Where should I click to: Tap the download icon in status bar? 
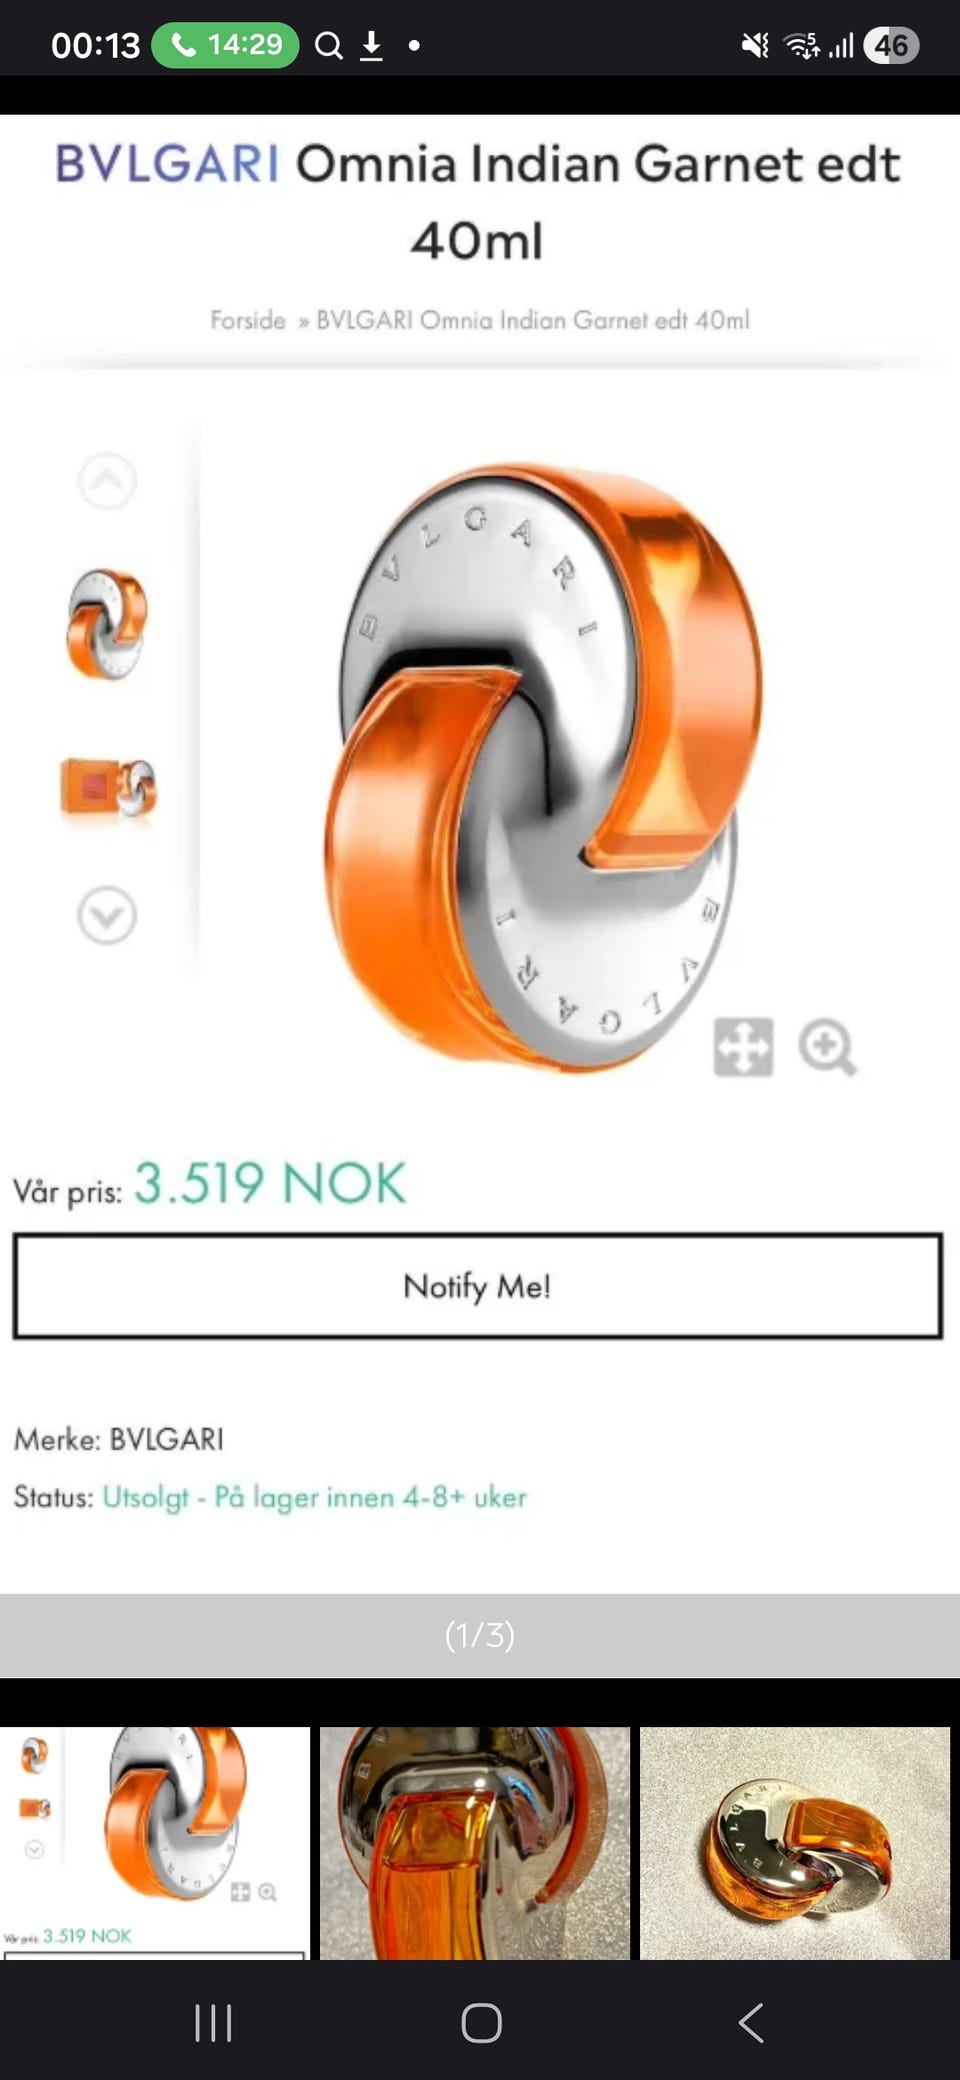pos(371,45)
